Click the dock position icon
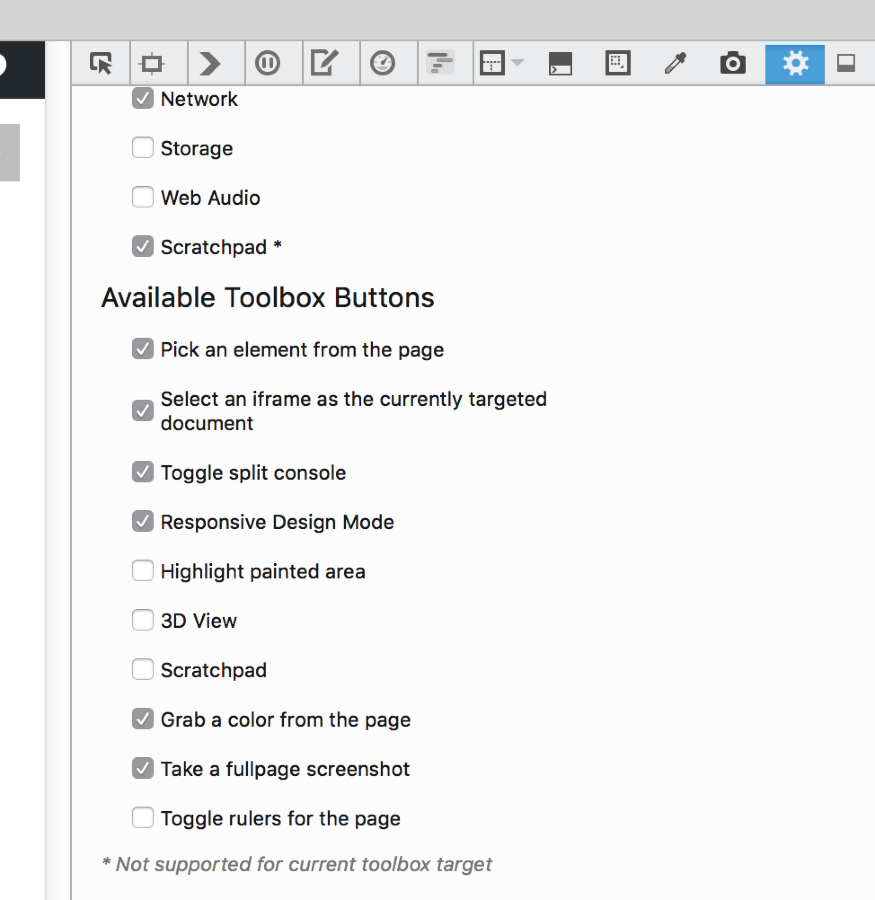875x900 pixels. (x=846, y=64)
